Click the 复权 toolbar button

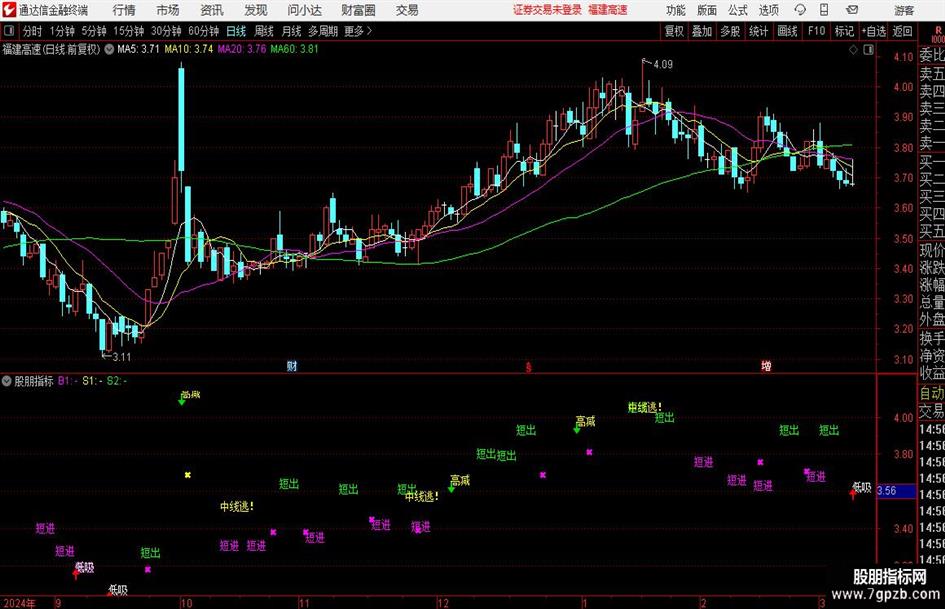click(x=674, y=31)
